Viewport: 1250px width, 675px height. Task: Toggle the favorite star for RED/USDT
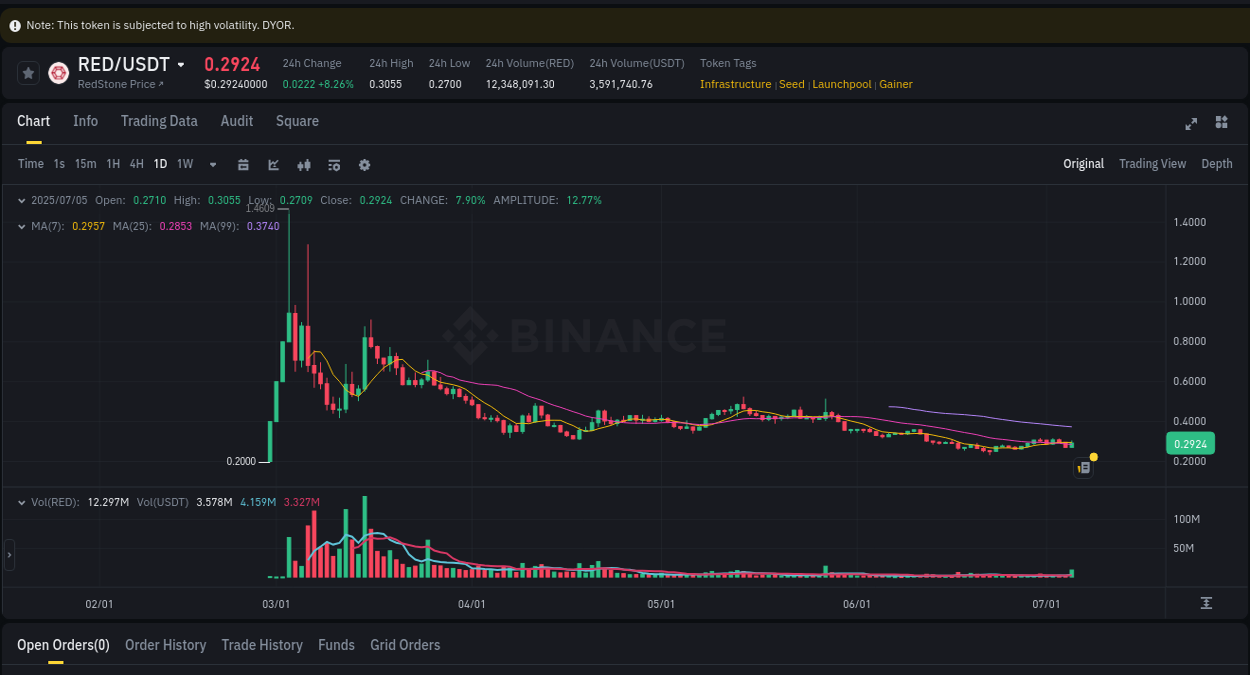click(x=27, y=72)
